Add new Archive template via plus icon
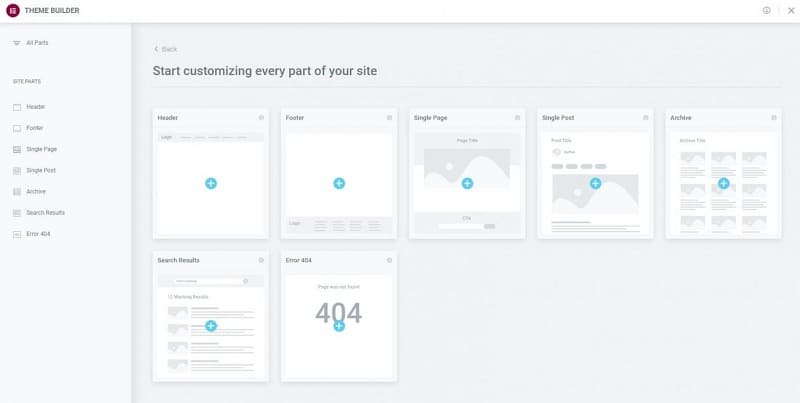800x403 pixels. [723, 183]
